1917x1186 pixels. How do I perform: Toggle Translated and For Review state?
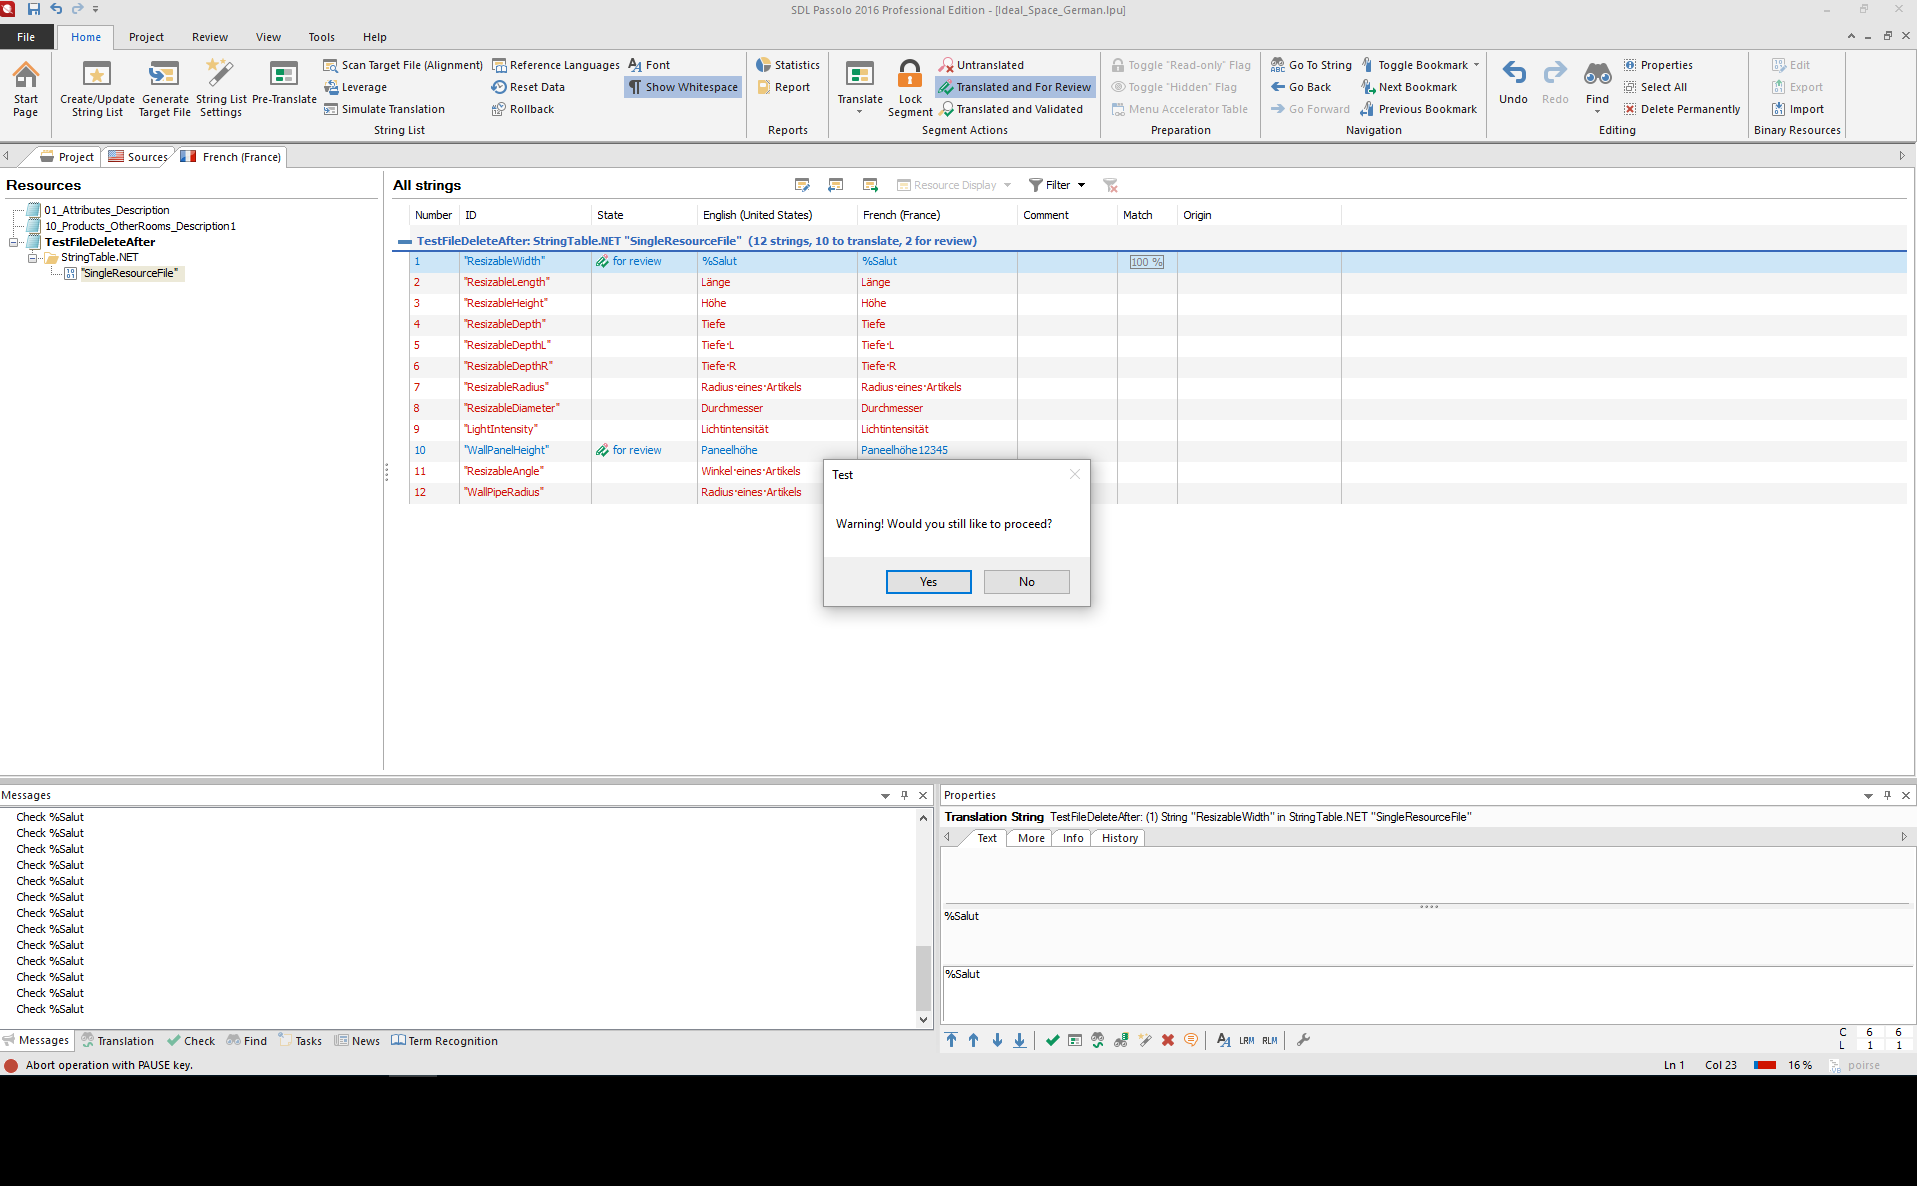point(1015,87)
